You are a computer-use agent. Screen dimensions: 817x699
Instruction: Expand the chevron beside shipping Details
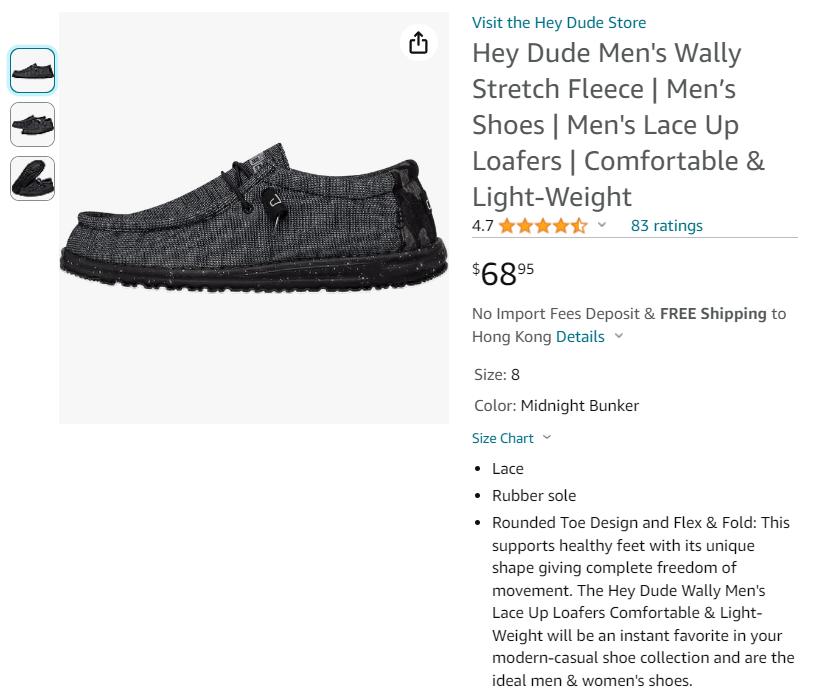click(x=618, y=336)
